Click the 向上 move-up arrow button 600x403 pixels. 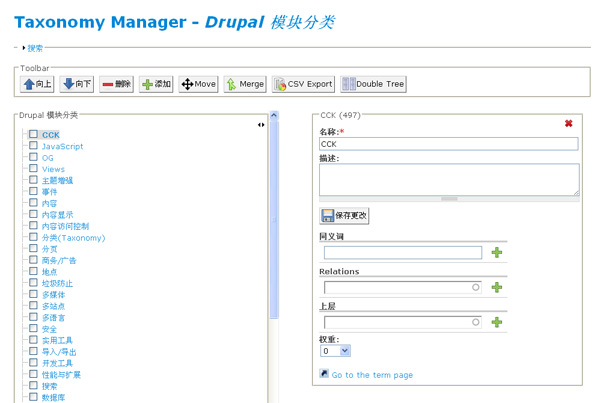pos(37,84)
